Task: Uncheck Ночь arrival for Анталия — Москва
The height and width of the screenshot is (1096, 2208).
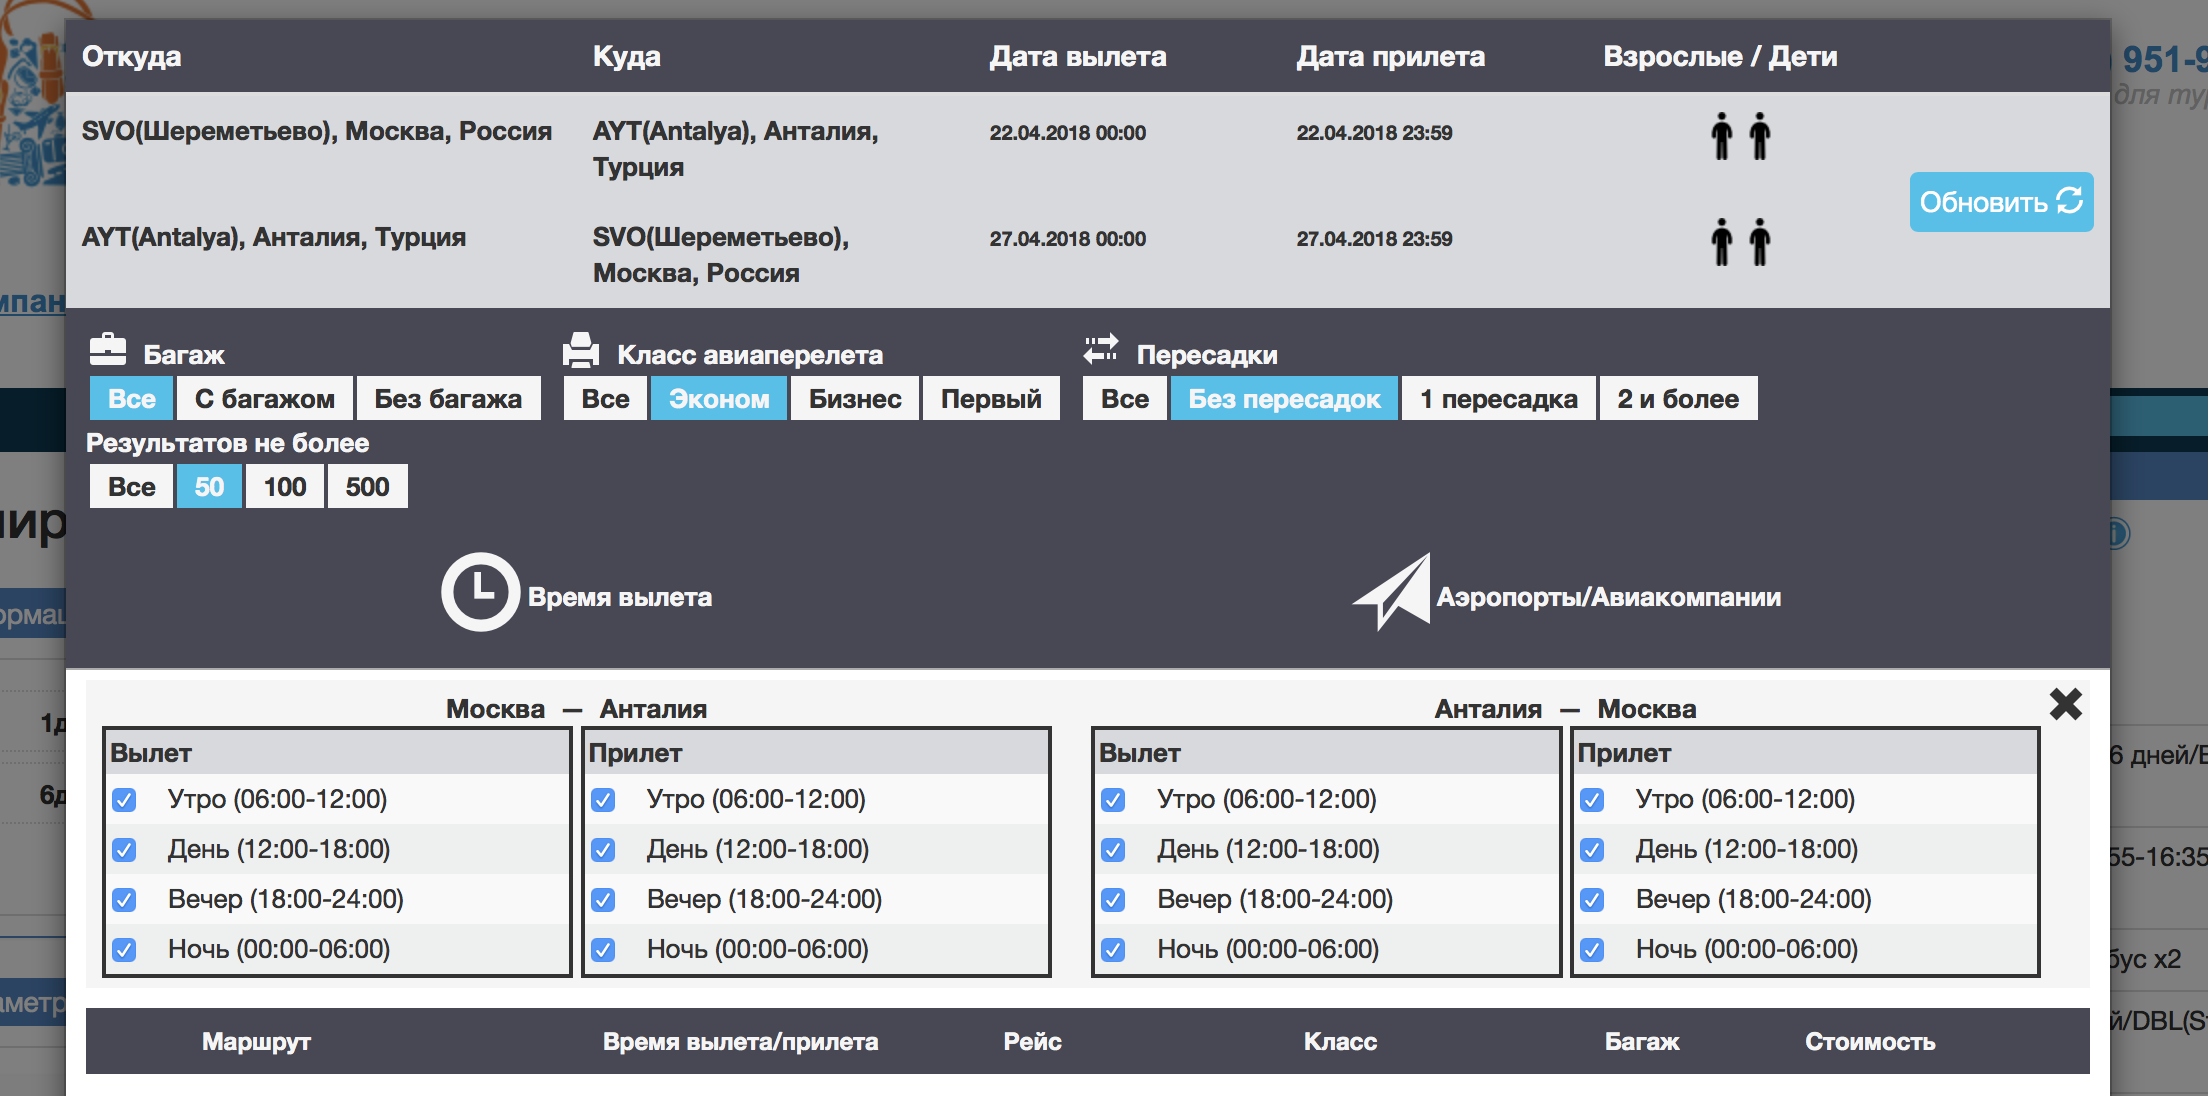Action: 1592,950
